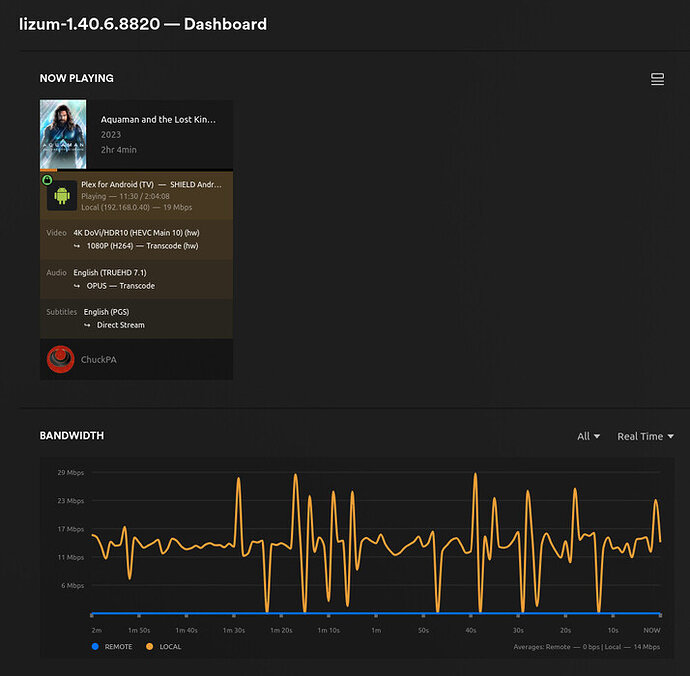Select '4K DoVi/HDR10 (HEVC Main 10) (hw)' text
Screen dimensions: 690x676
[136, 233]
